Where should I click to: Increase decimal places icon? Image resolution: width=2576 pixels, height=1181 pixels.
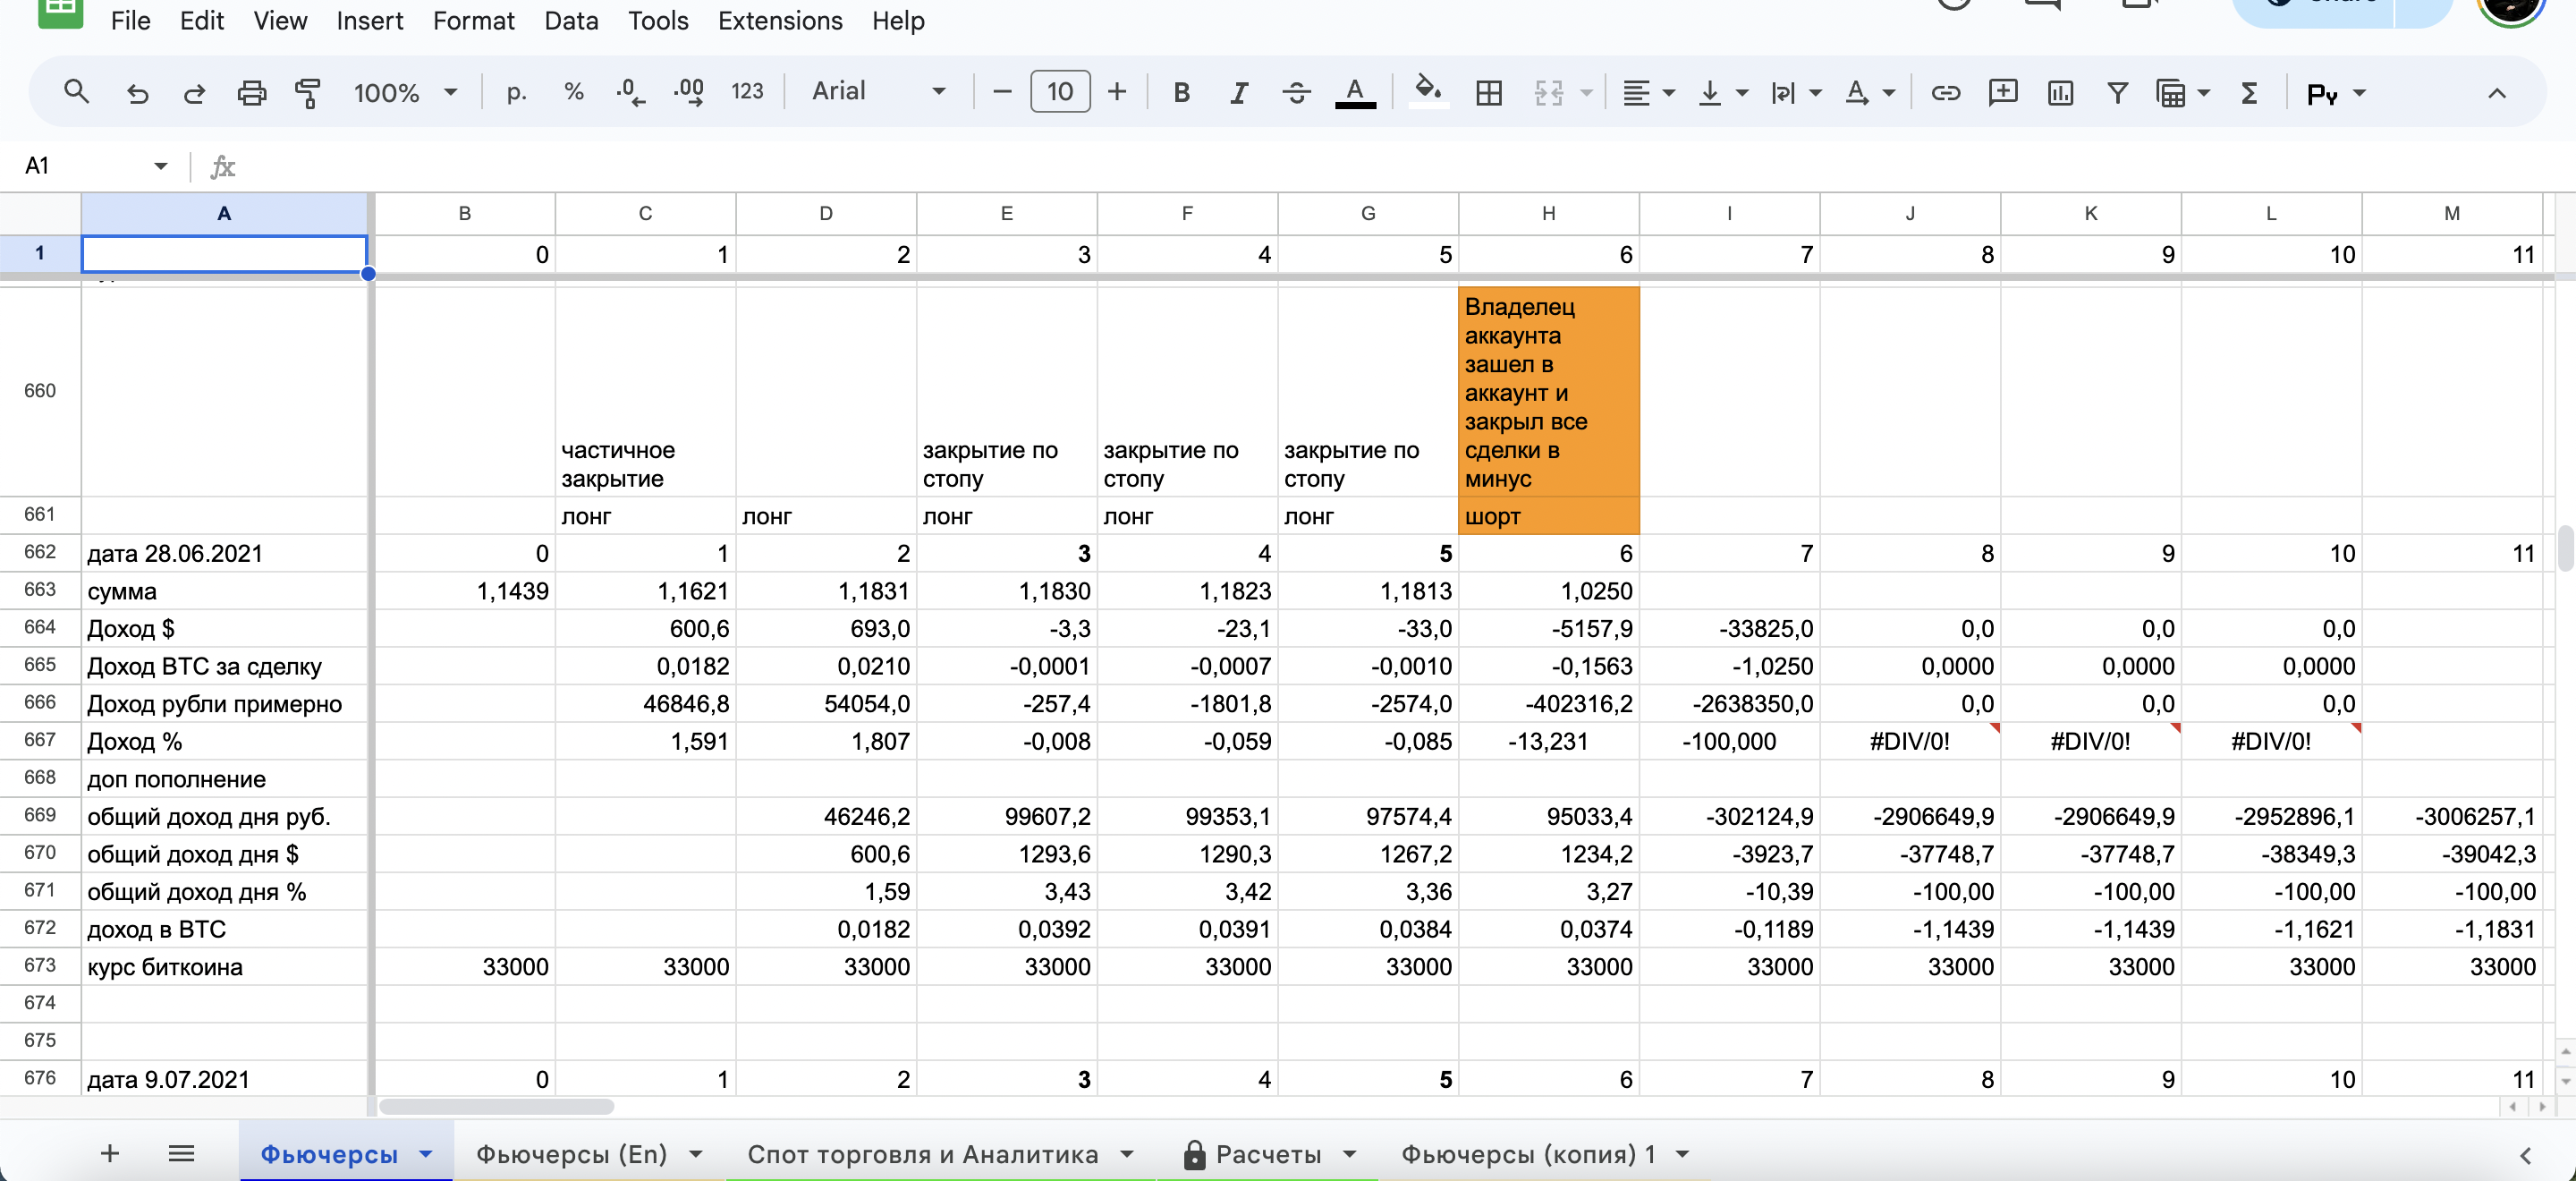689,92
